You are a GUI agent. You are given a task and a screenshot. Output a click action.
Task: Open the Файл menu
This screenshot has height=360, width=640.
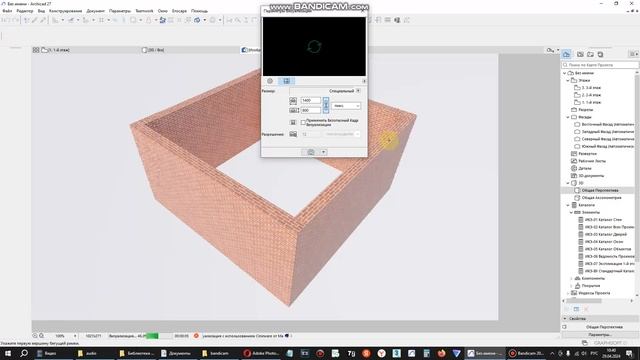[7, 11]
